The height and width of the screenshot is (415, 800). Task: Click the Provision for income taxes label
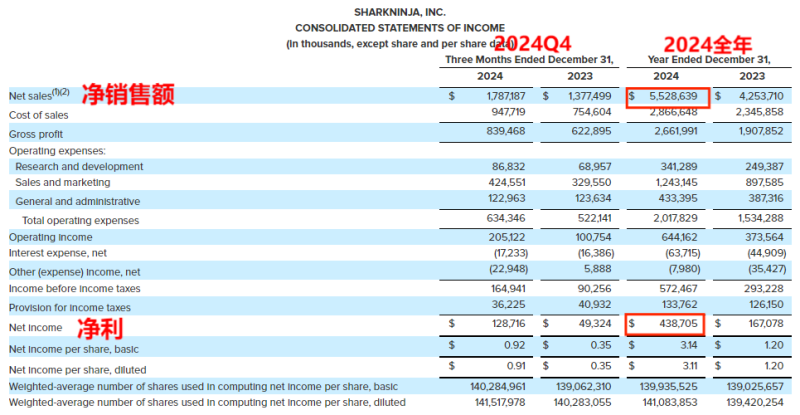[70, 307]
